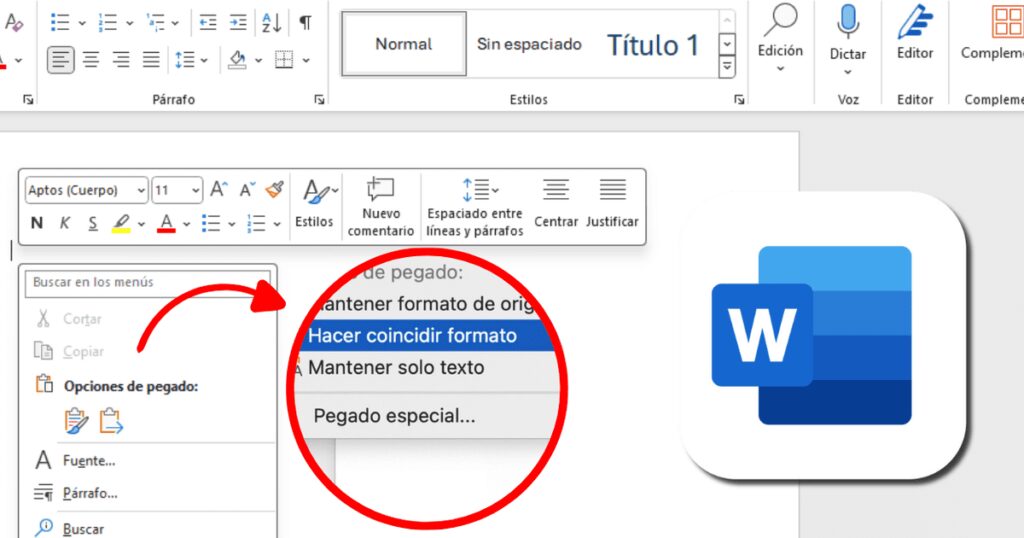Click the Buscar en los menús field

click(x=147, y=282)
